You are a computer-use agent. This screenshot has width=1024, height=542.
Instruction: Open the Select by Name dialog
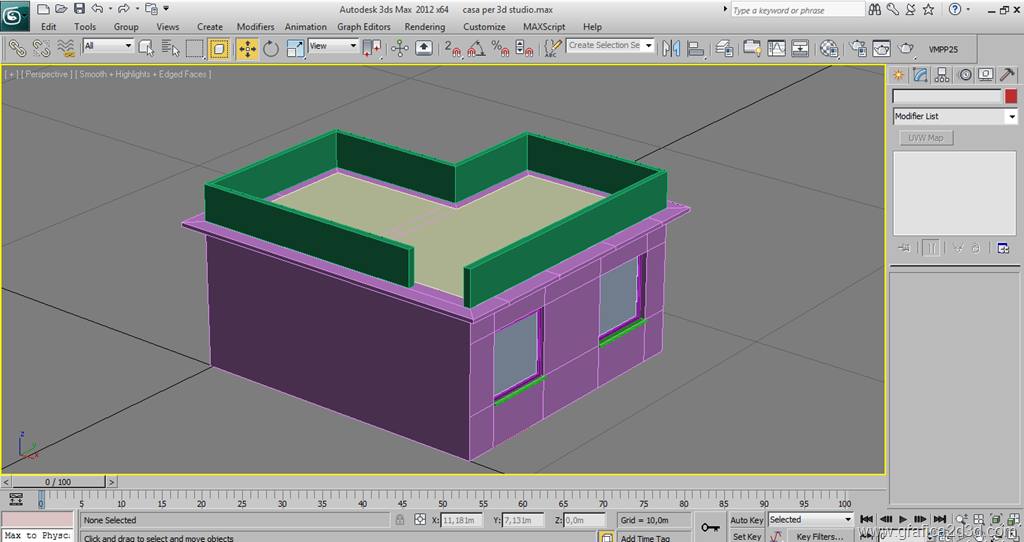pos(169,48)
